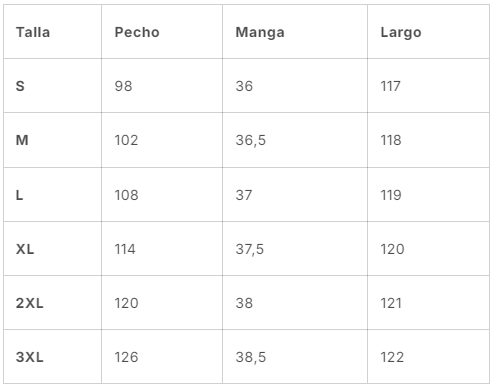Click the Pecho value 98
494x388 pixels.
coord(123,86)
